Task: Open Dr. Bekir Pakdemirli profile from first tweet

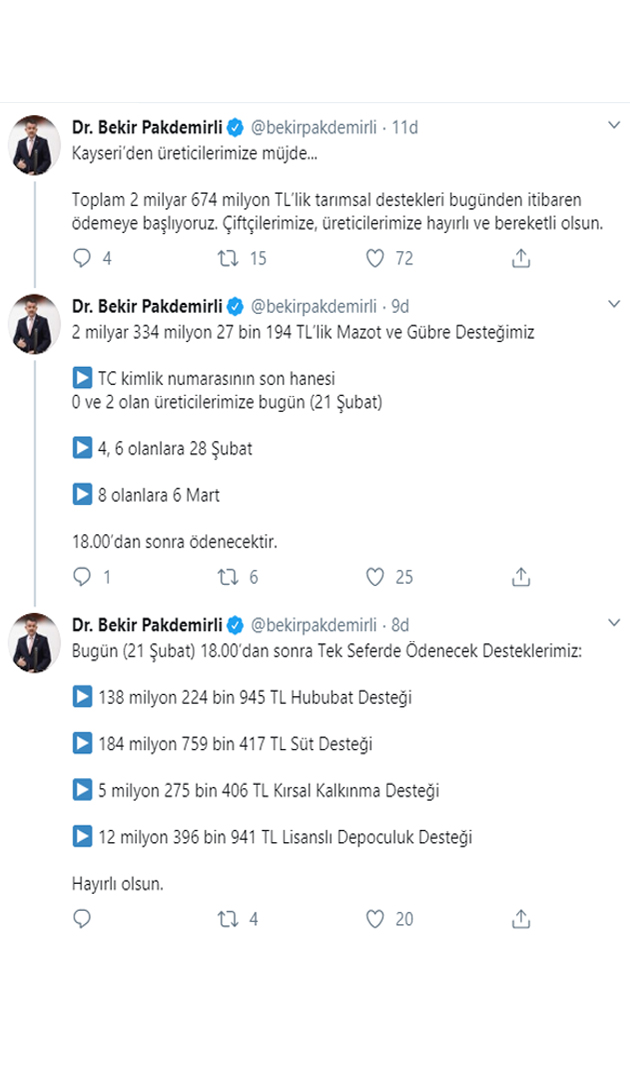Action: [x=147, y=127]
